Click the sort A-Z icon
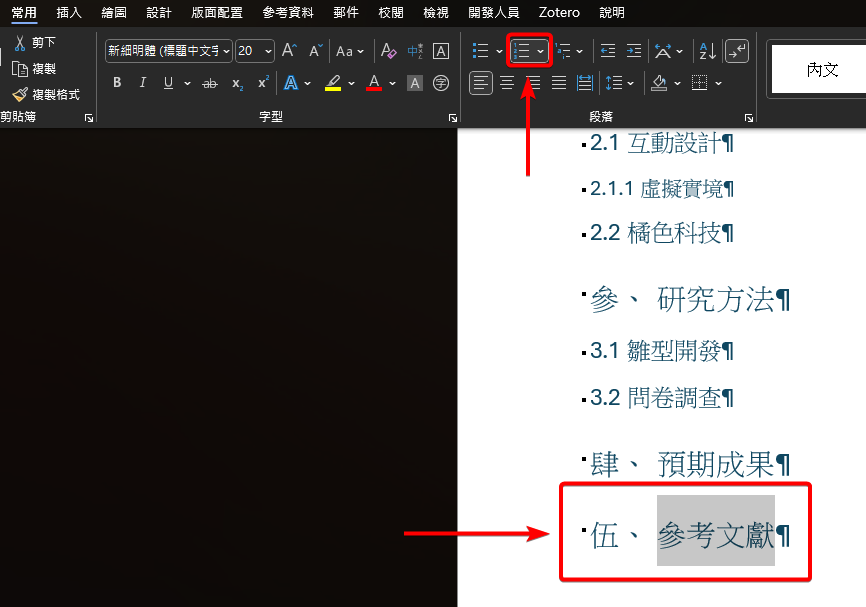This screenshot has height=607, width=866. click(706, 51)
